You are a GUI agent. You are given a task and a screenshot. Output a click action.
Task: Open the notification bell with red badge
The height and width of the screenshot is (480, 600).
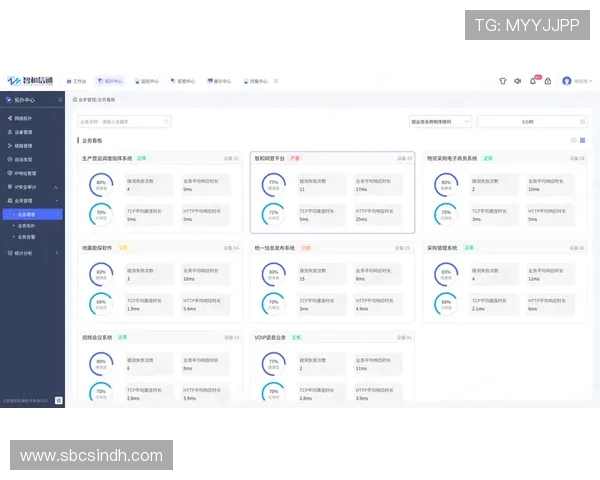[533, 81]
